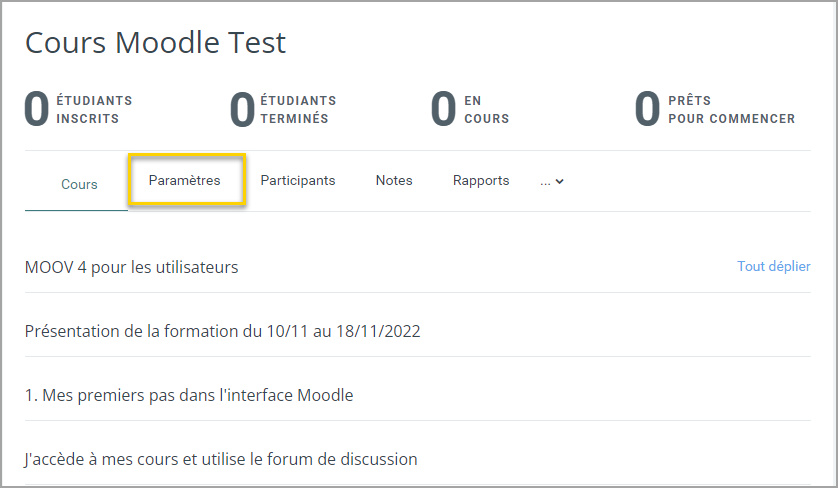The image size is (838, 488).
Task: Select the Étudiants terminés label
Action: click(x=298, y=110)
